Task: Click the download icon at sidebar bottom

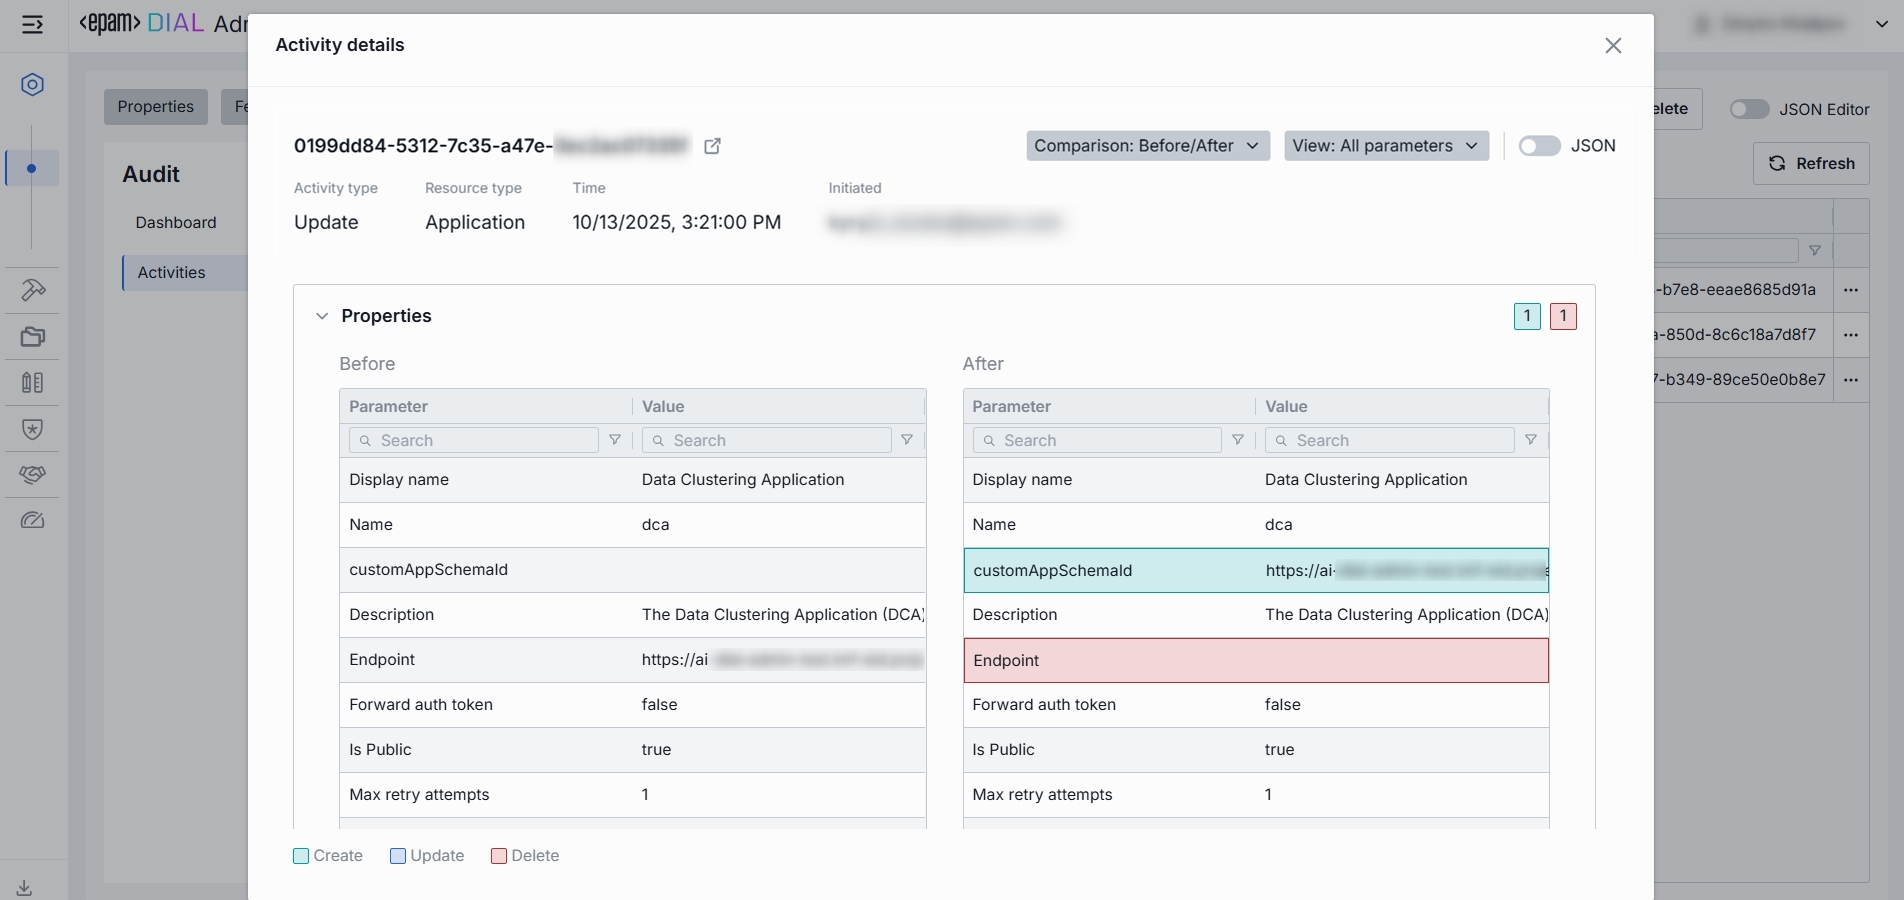Action: click(24, 887)
